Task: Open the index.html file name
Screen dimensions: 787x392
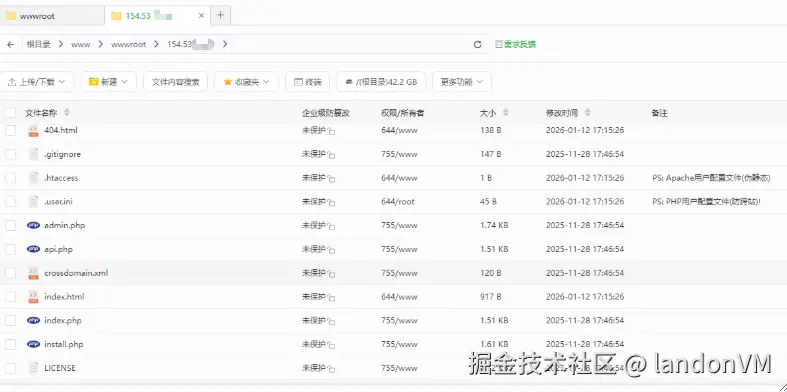Action: (x=64, y=297)
